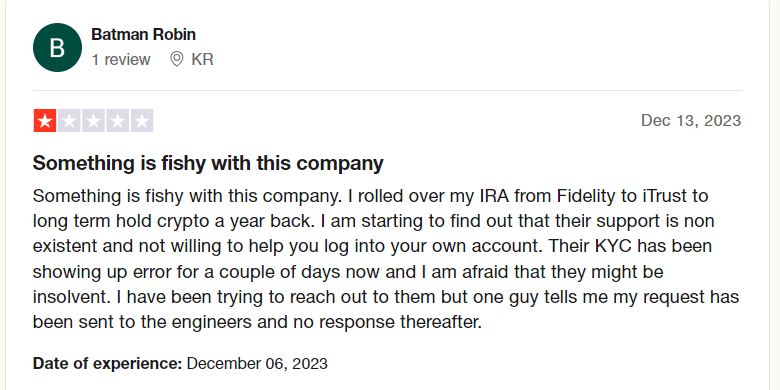Click the '1 review' count text
Viewport: 780px width, 390px height.
[121, 60]
